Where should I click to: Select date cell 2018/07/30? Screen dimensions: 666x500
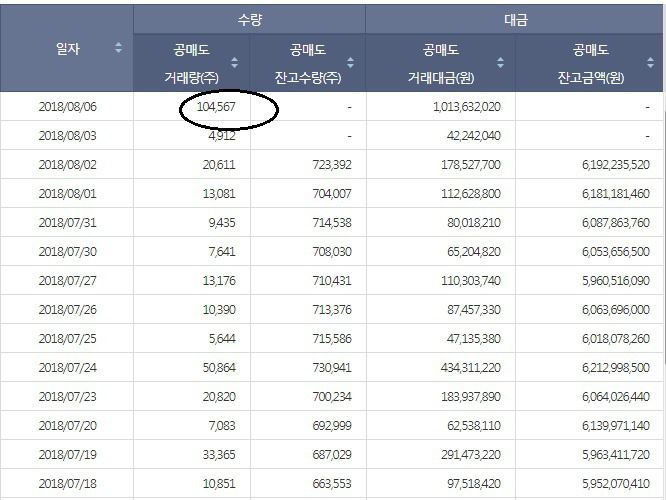coord(68,251)
